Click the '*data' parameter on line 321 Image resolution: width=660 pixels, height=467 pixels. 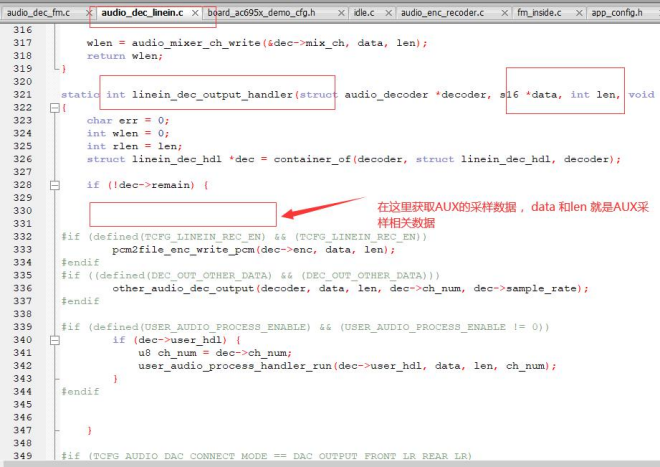543,95
